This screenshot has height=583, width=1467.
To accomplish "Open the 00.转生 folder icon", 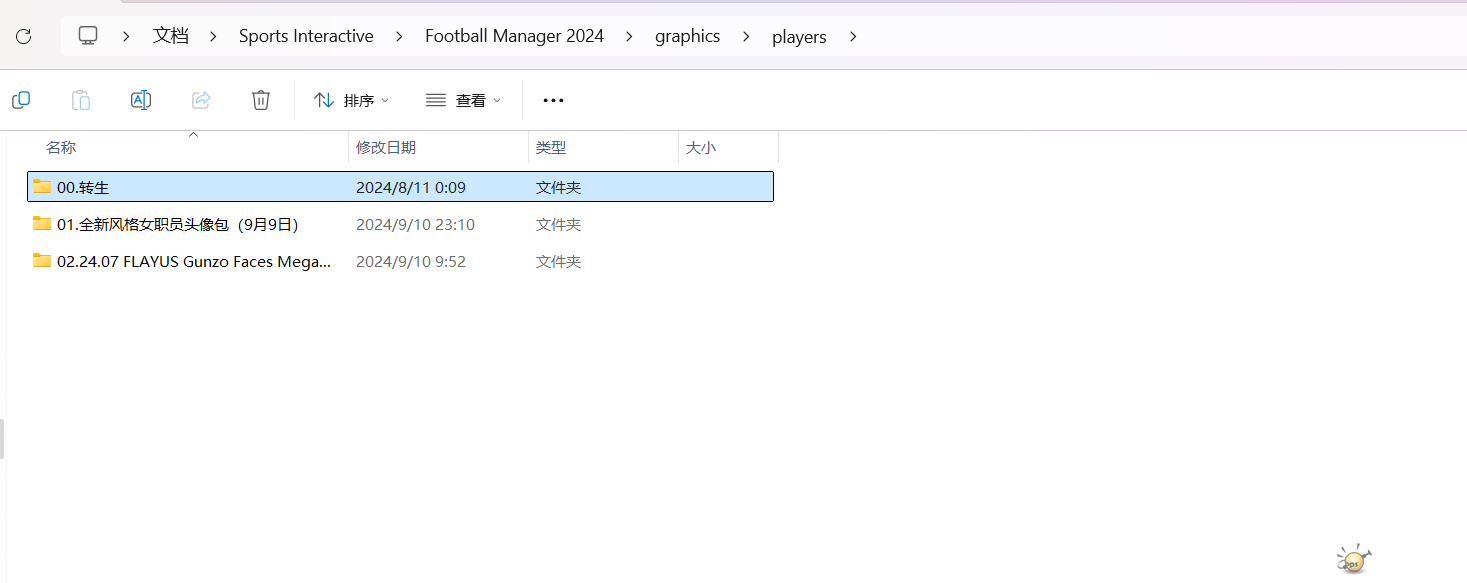I will click(42, 187).
